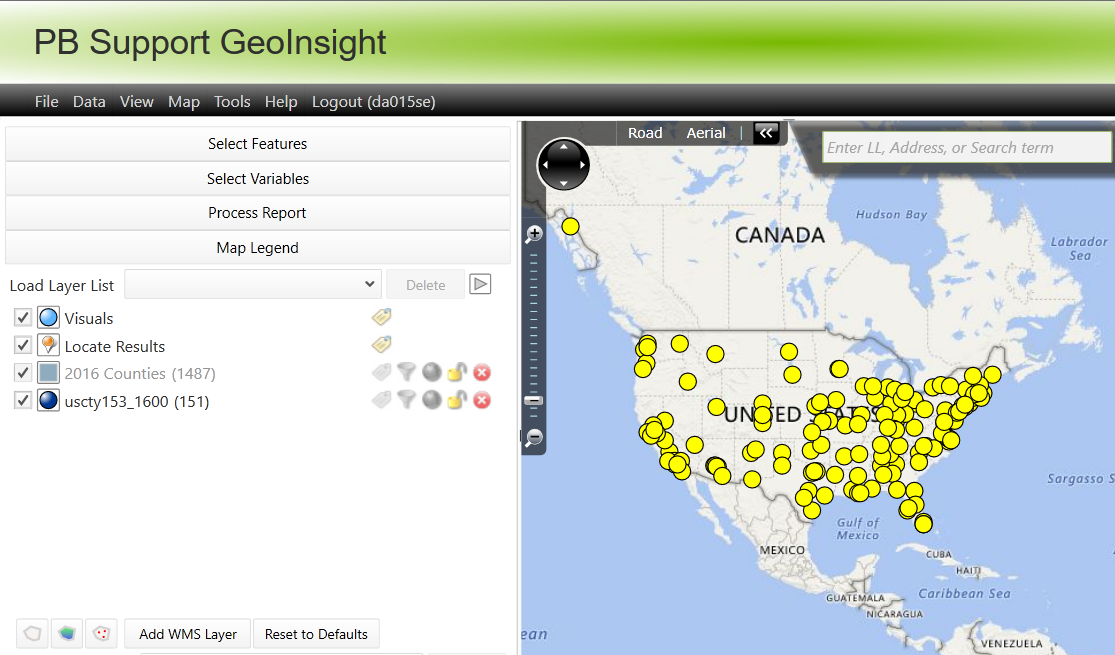Disable the uscty153_1600 layer checkbox
Image resolution: width=1115 pixels, height=655 pixels.
click(x=22, y=400)
